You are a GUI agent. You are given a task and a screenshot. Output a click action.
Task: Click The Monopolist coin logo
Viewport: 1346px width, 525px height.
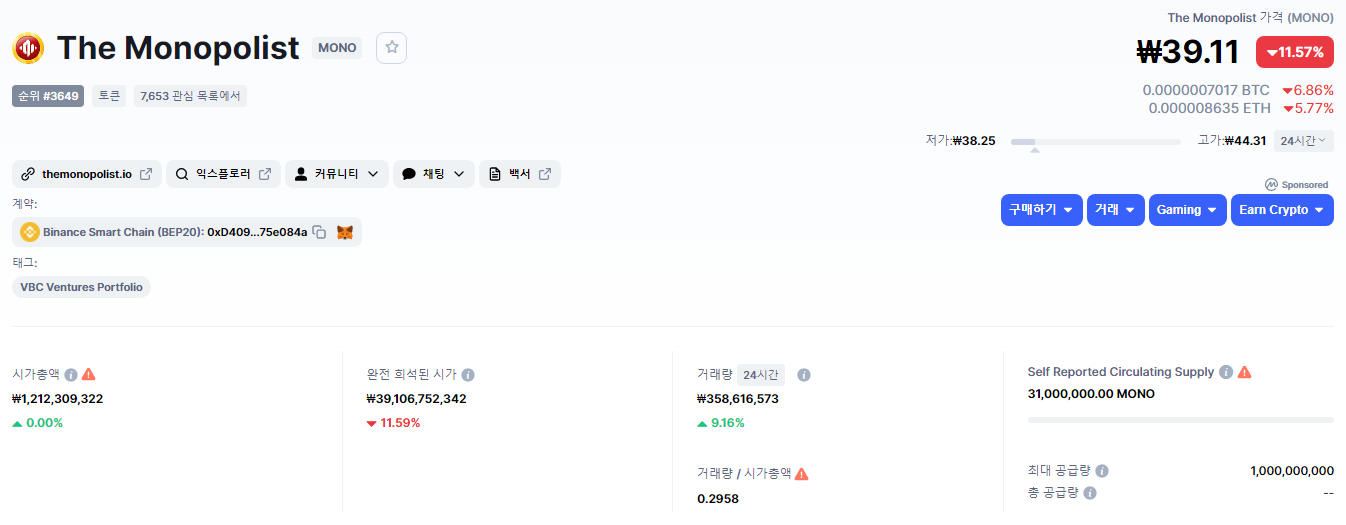click(28, 48)
